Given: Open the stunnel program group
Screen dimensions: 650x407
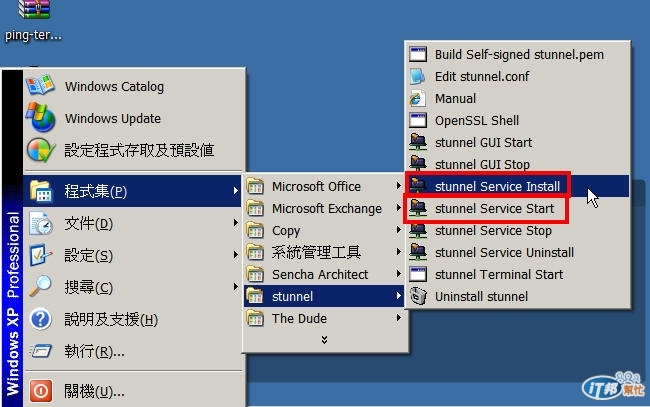Looking at the screenshot, I should [x=324, y=296].
